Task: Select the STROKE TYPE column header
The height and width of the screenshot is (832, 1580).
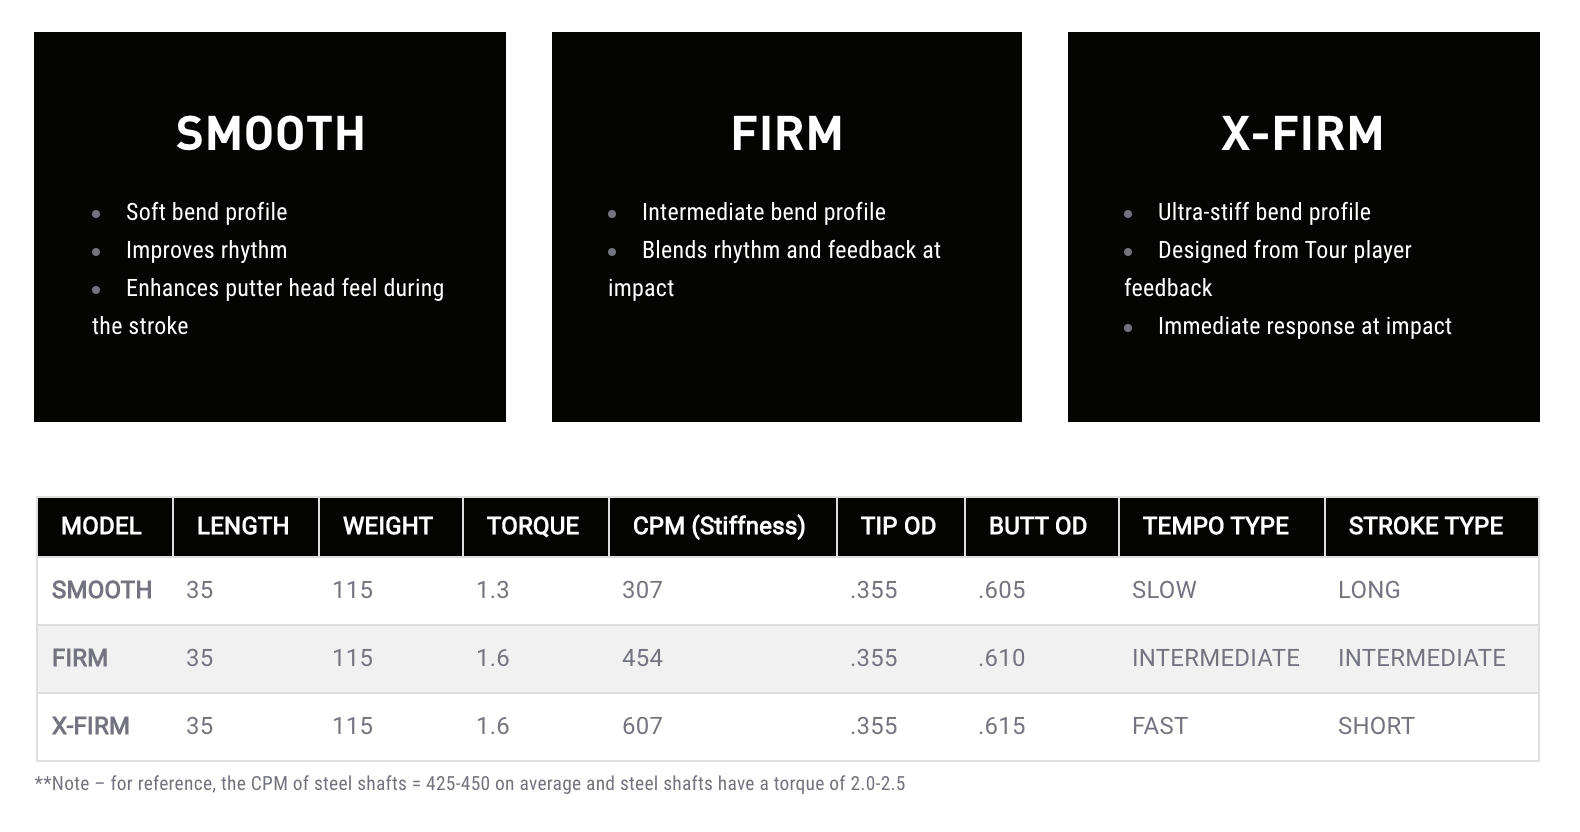Action: 1426,526
